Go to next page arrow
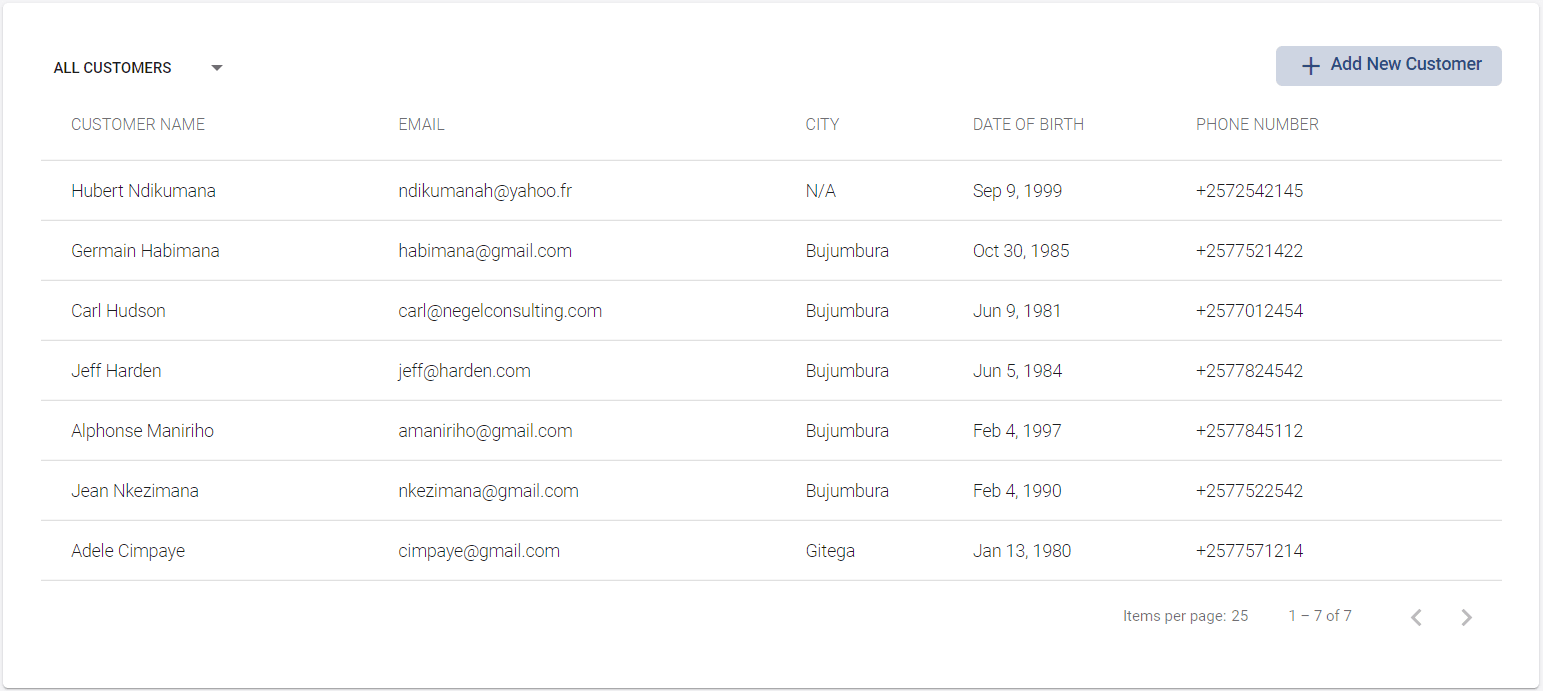Image resolution: width=1543 pixels, height=691 pixels. [x=1466, y=617]
